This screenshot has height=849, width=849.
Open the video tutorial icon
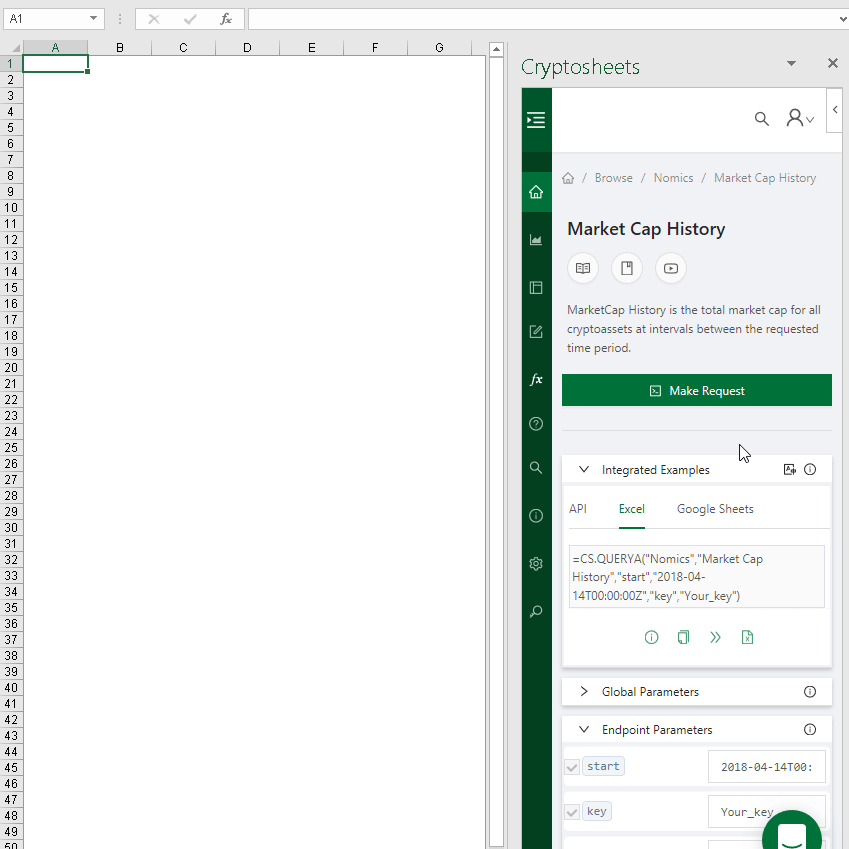670,268
